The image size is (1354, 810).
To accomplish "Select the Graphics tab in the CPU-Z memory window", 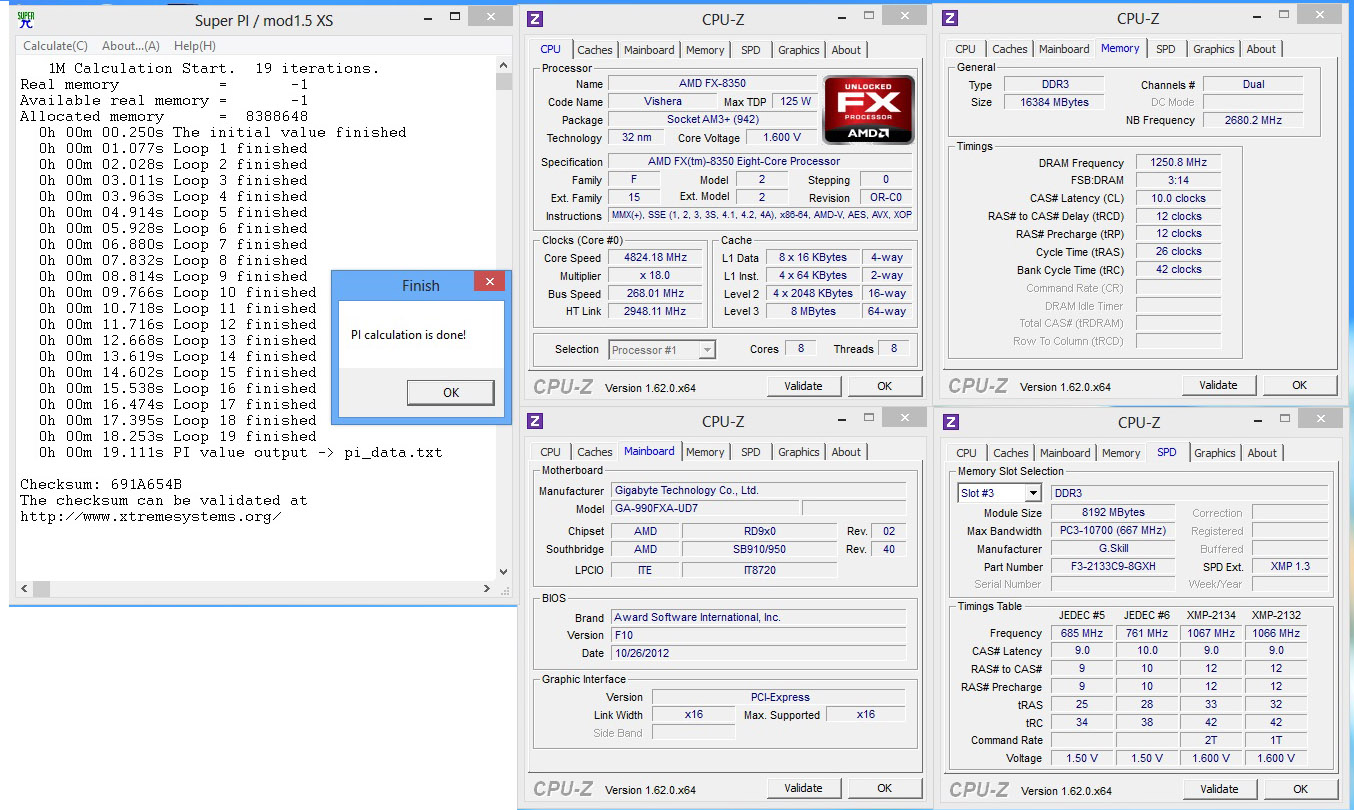I will [x=1214, y=49].
